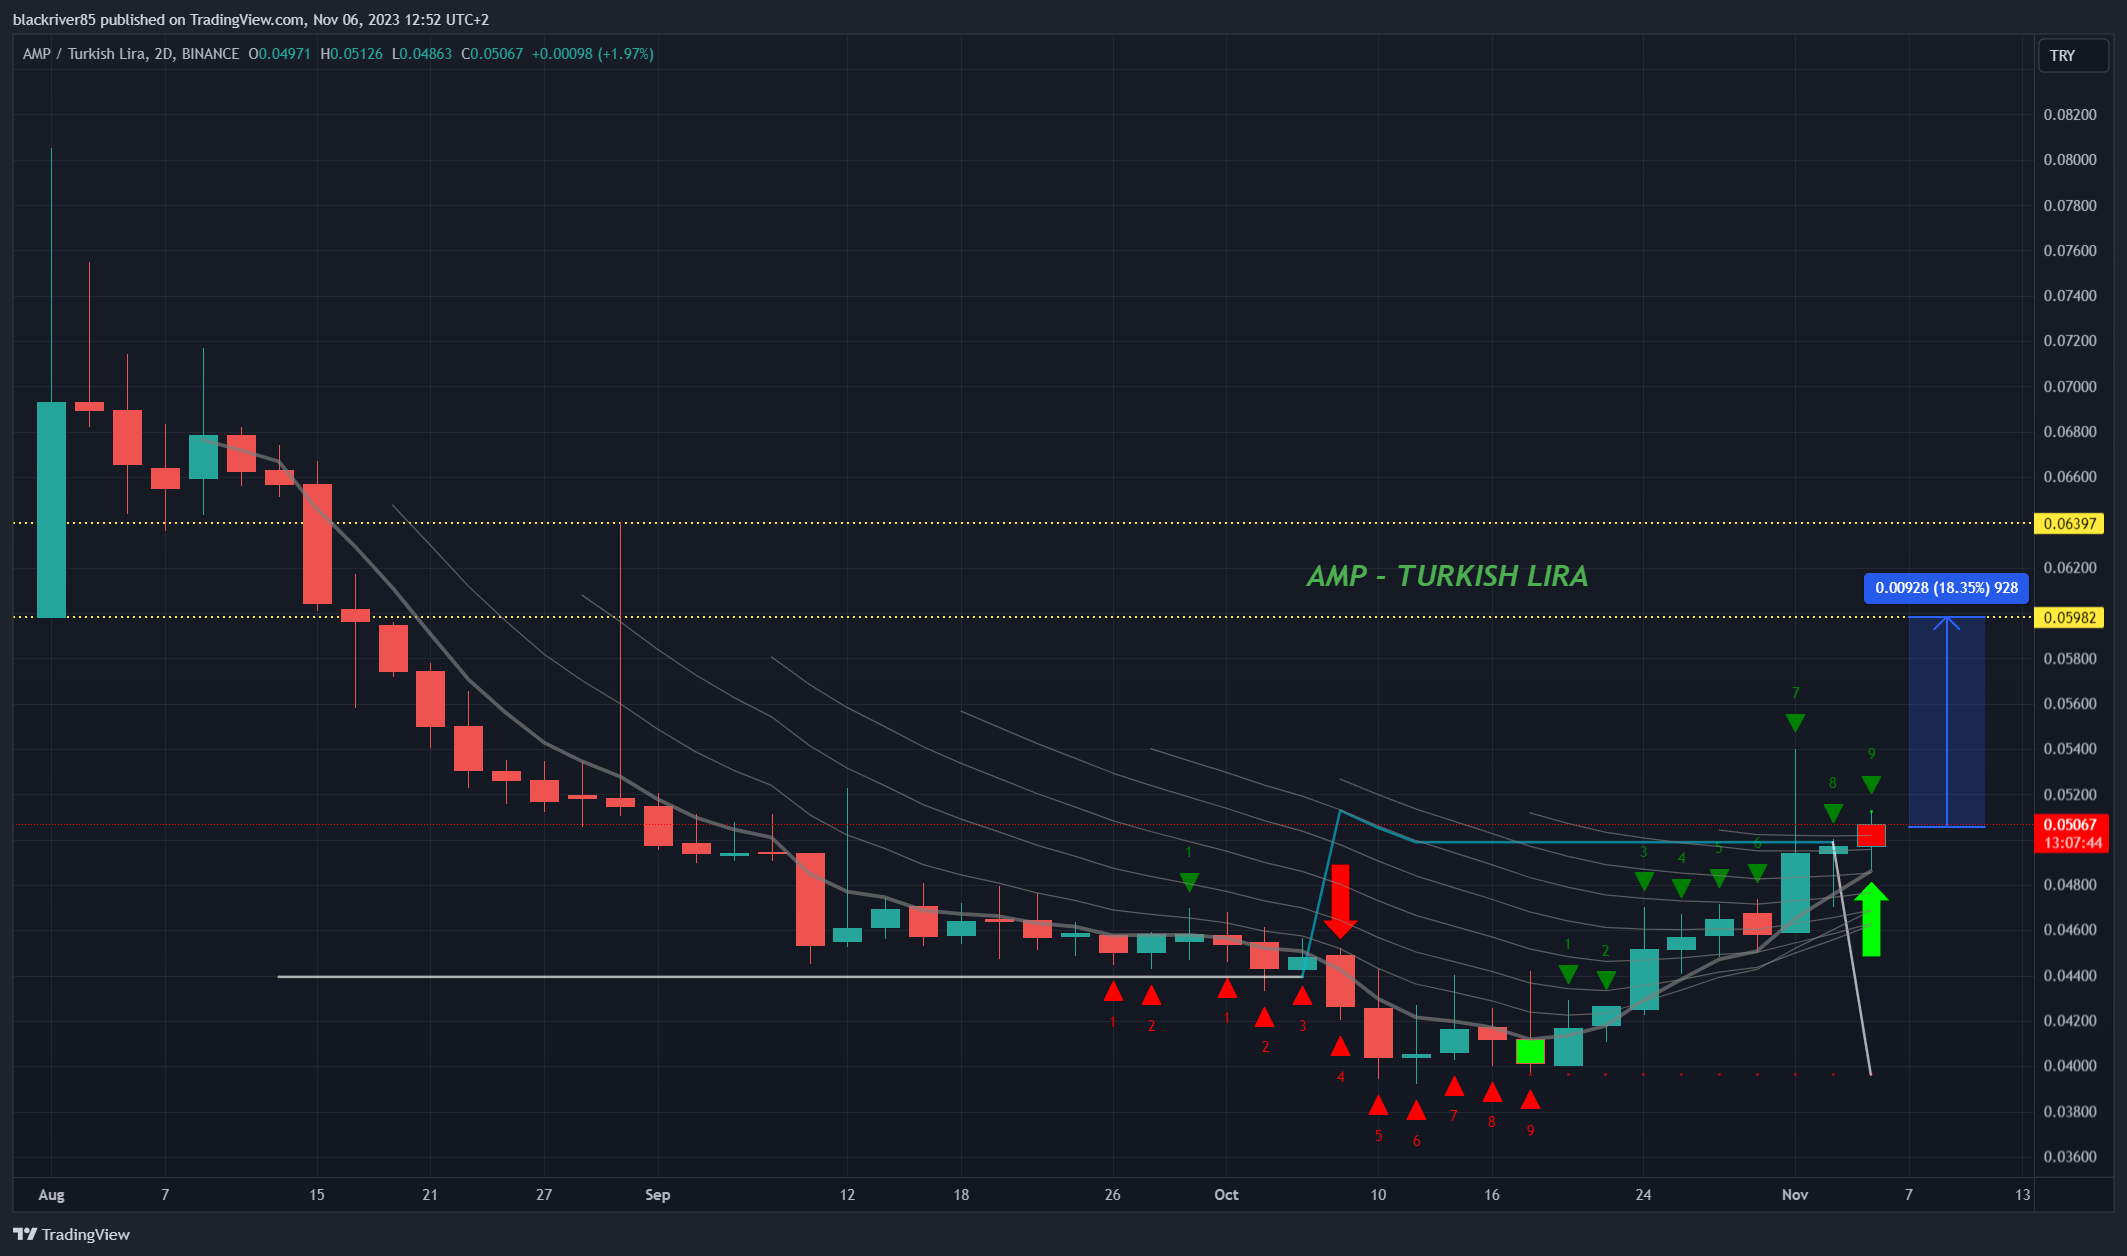Click the green count label 7 above Nov candle
This screenshot has height=1256, width=2127.
pyautogui.click(x=1795, y=693)
